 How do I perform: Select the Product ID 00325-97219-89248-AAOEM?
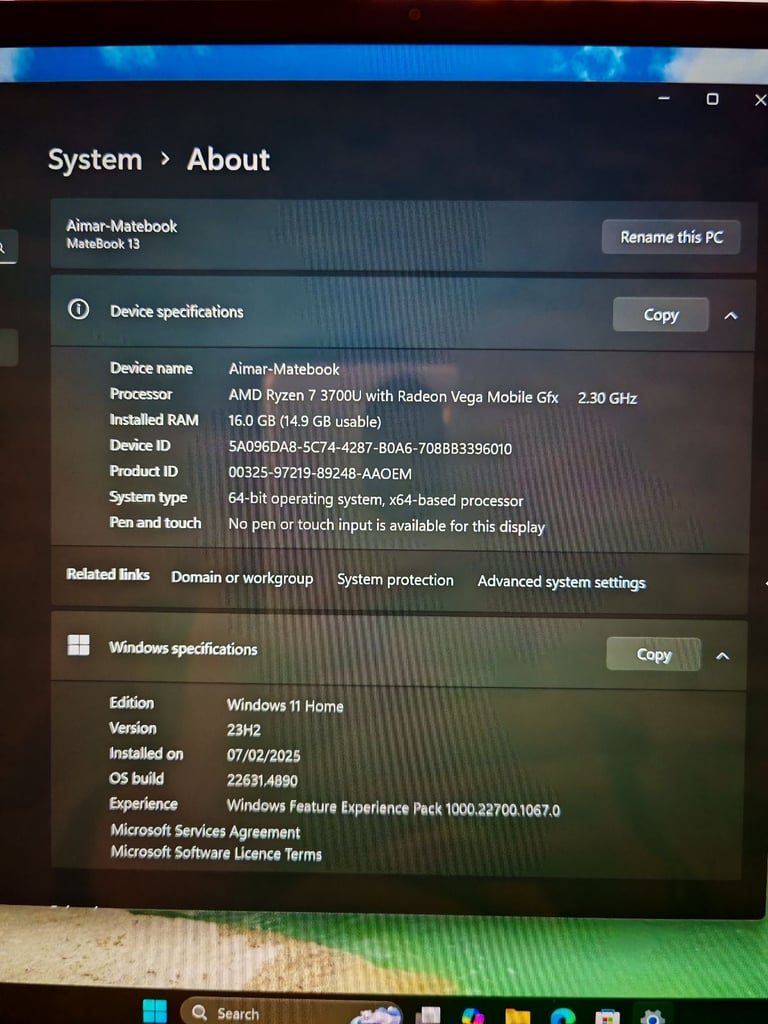click(320, 473)
